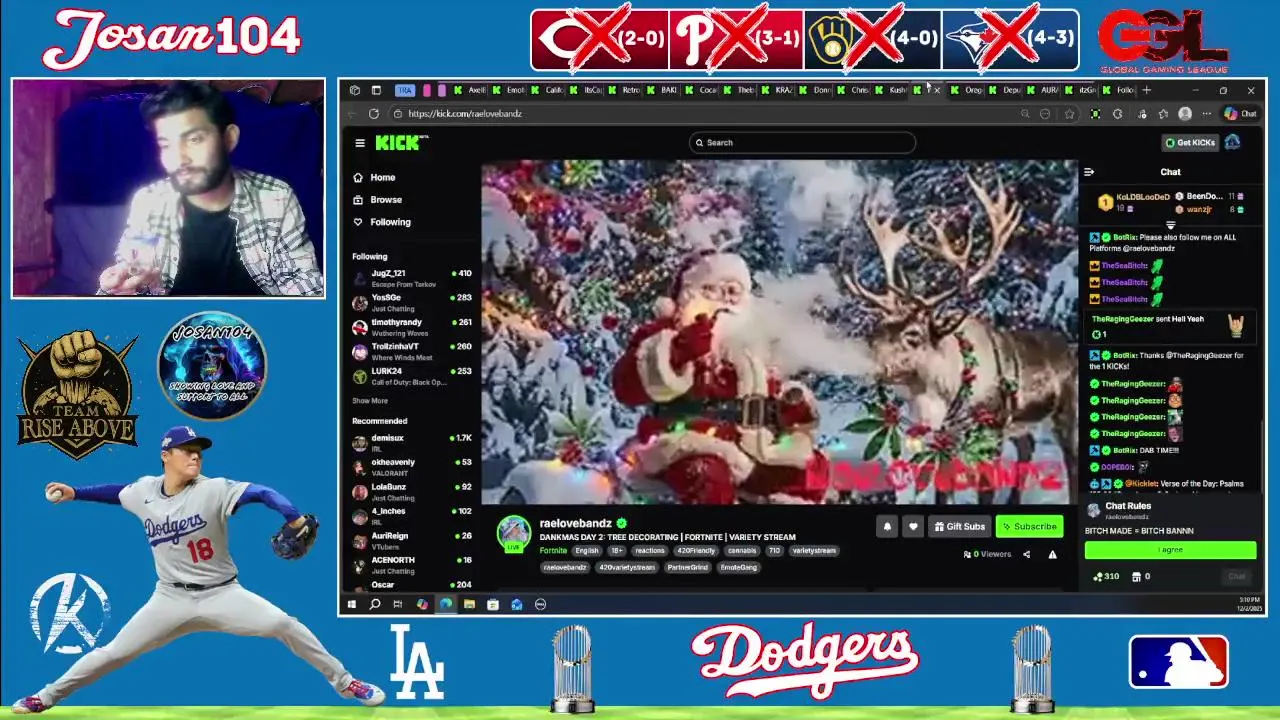Viewport: 1280px width, 720px height.
Task: Click the English tag
Action: 587,550
